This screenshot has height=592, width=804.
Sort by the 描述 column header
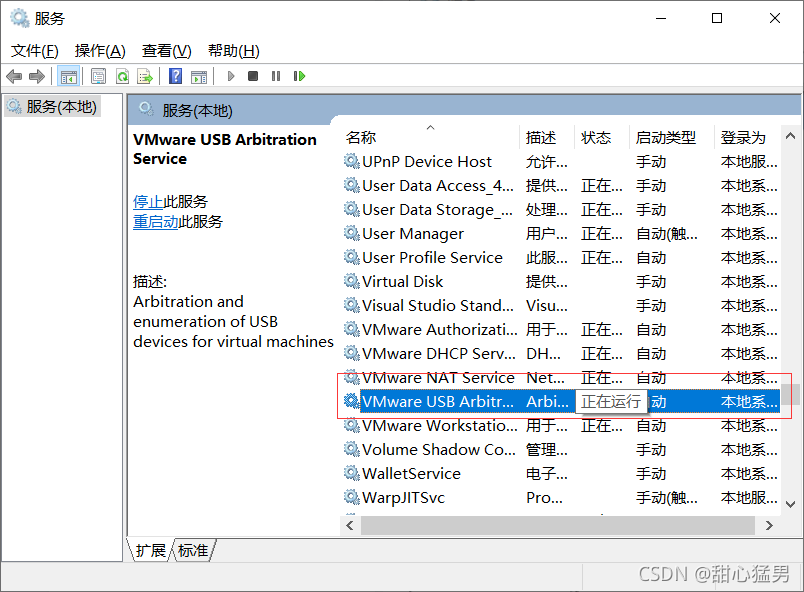pos(547,137)
